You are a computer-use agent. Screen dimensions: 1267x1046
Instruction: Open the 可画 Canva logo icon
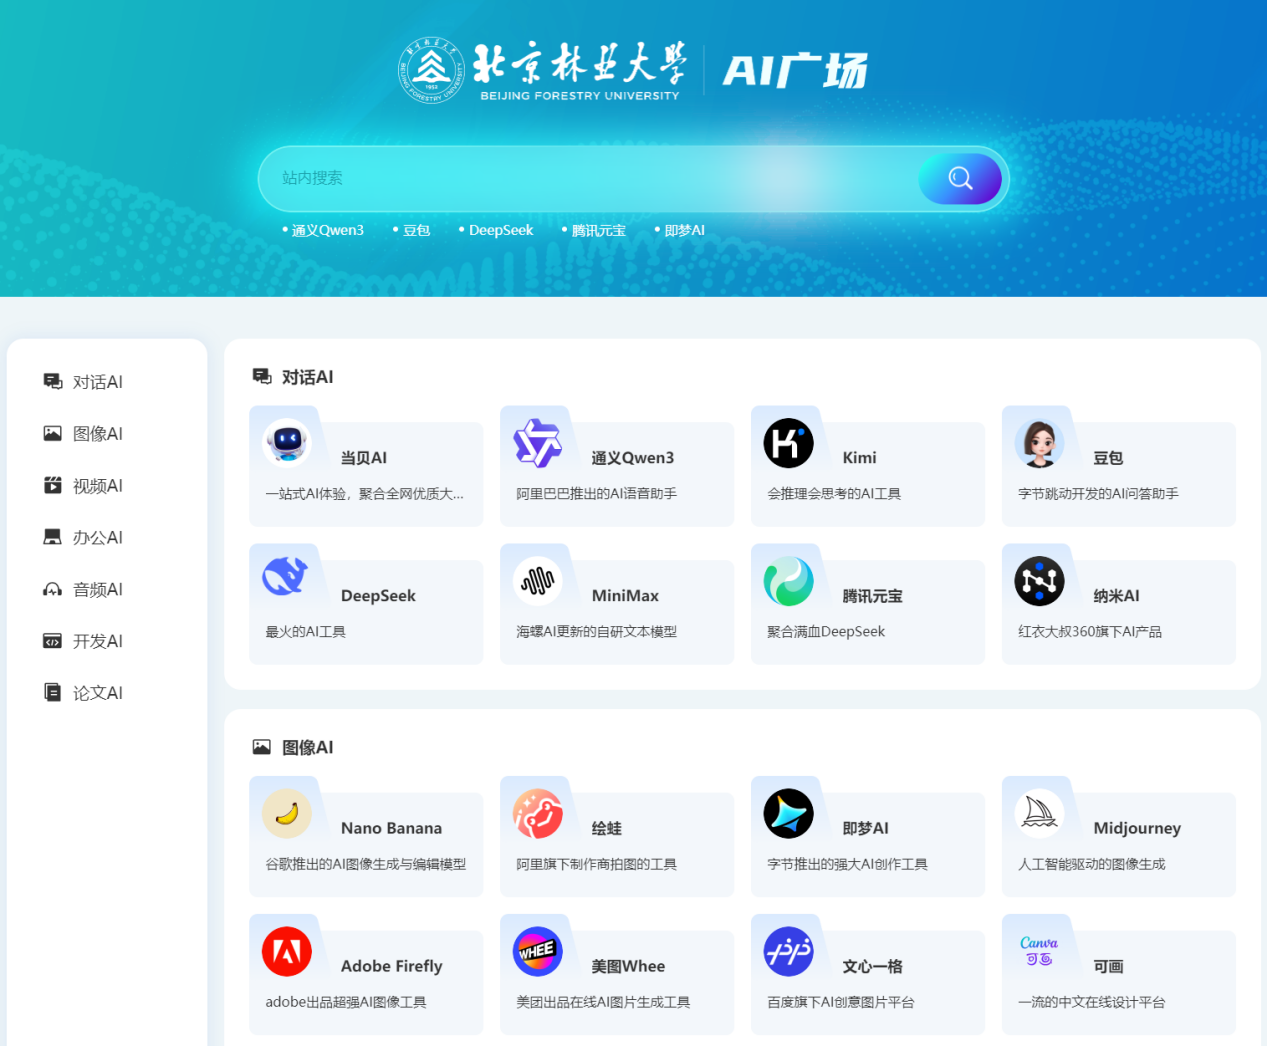pyautogui.click(x=1040, y=952)
